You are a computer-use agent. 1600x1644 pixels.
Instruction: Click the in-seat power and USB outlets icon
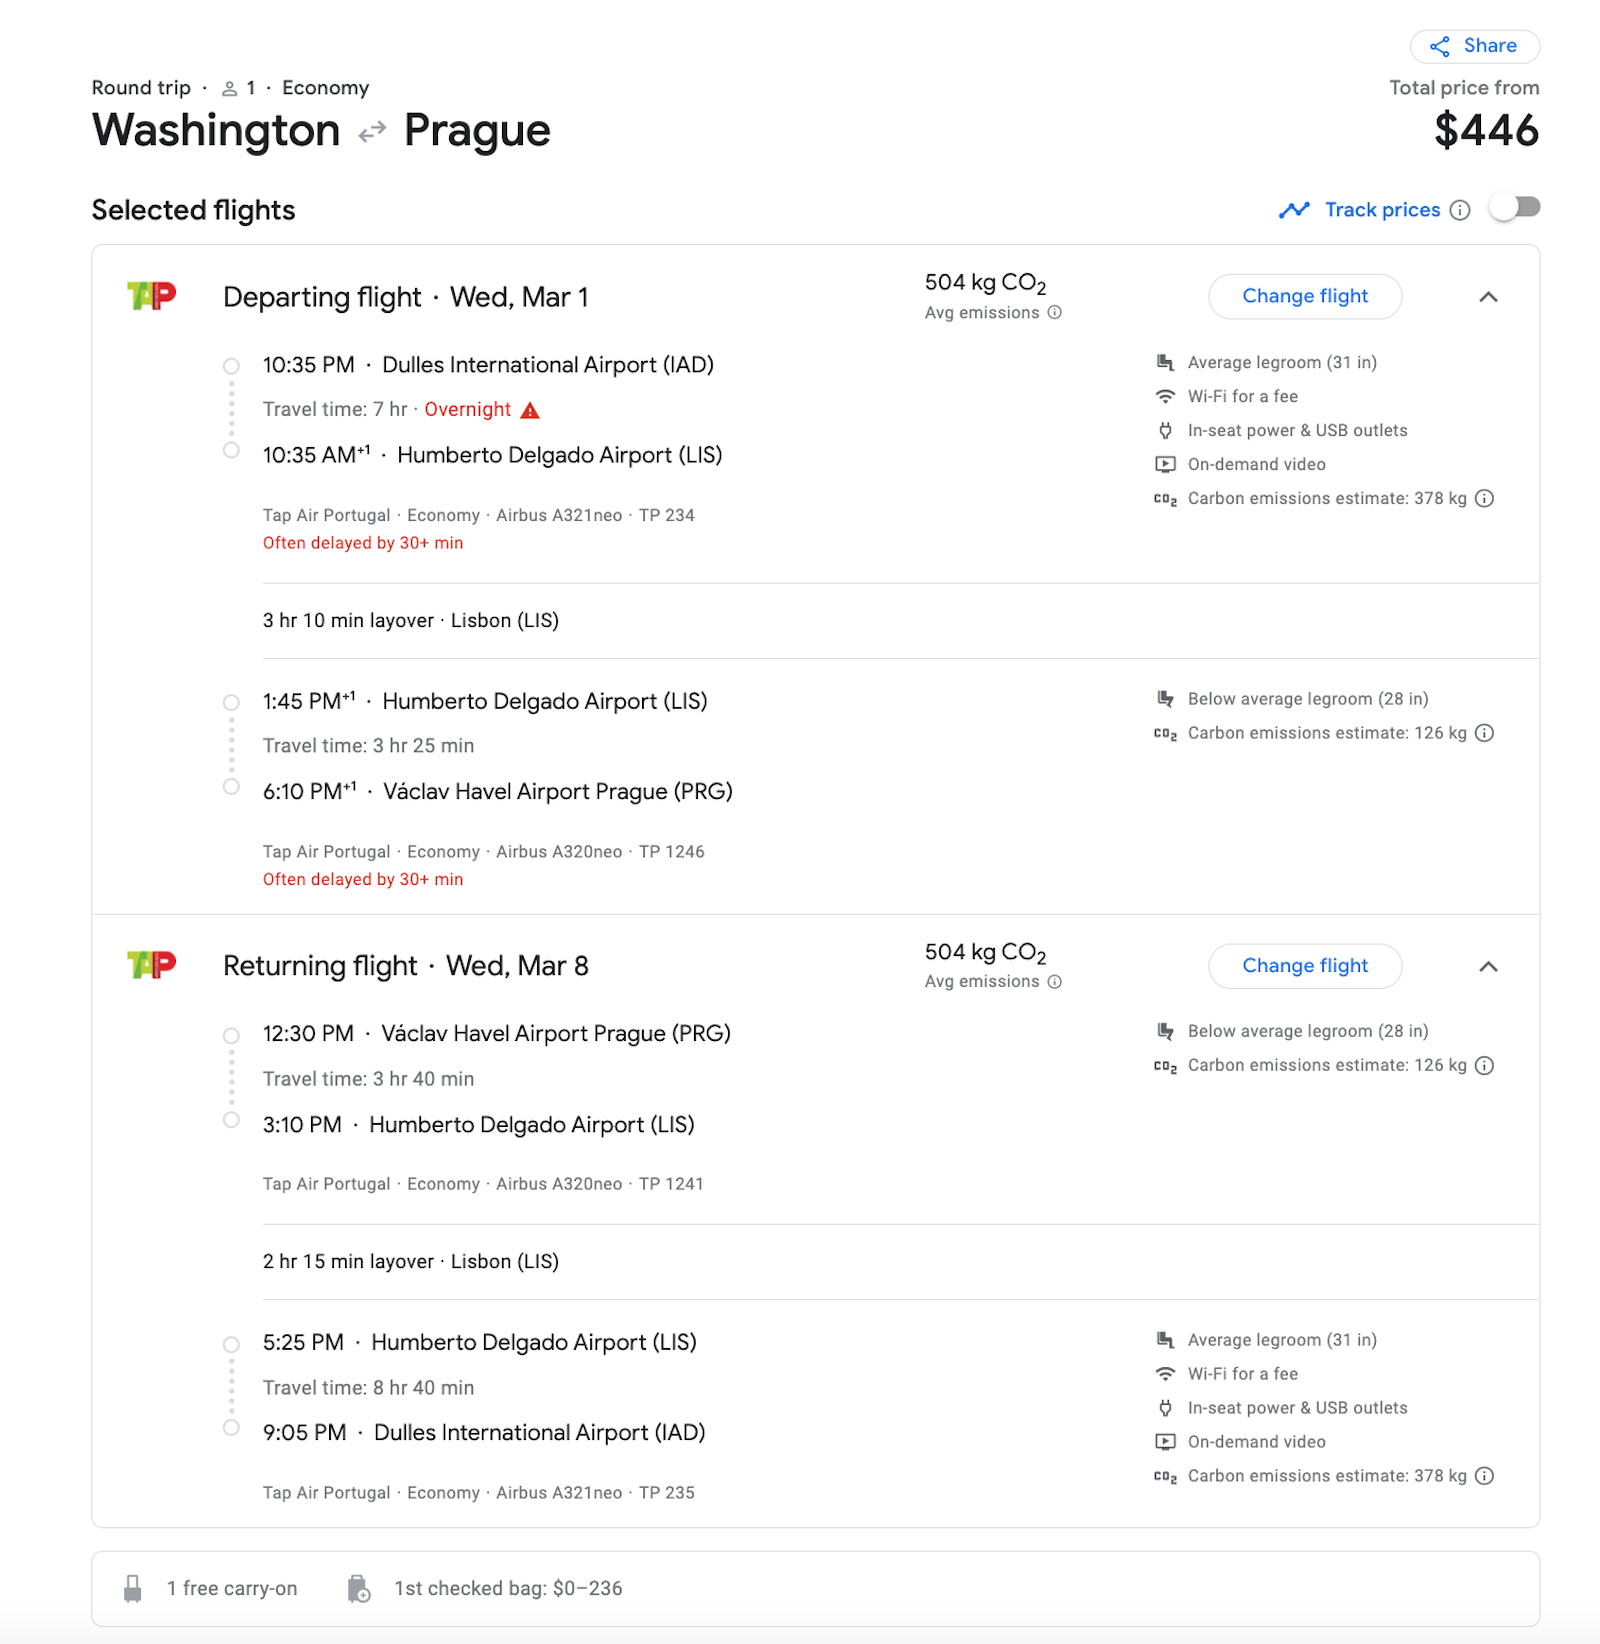(1163, 430)
